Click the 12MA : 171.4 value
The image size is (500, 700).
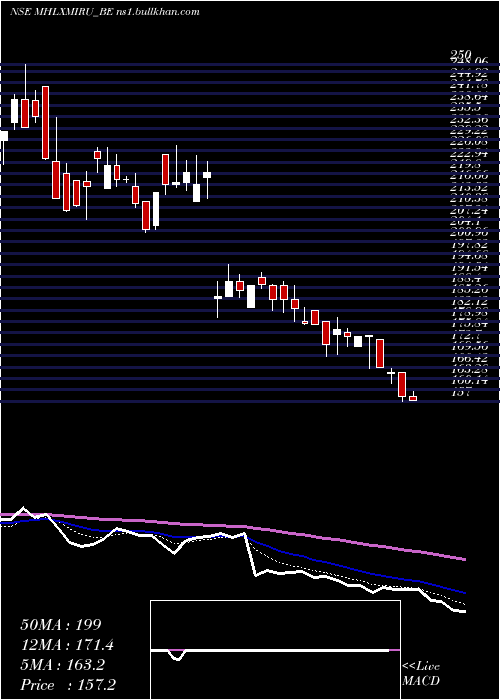pos(67,645)
